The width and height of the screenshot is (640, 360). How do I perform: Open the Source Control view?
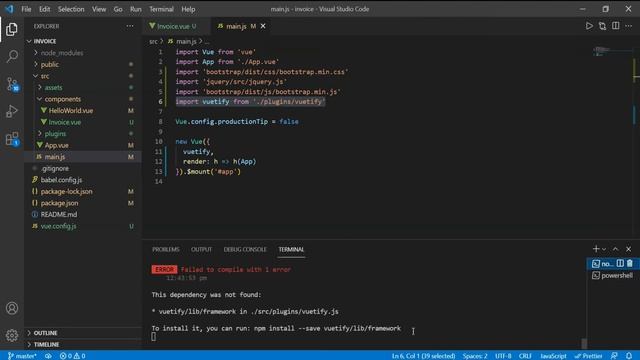pos(12,84)
